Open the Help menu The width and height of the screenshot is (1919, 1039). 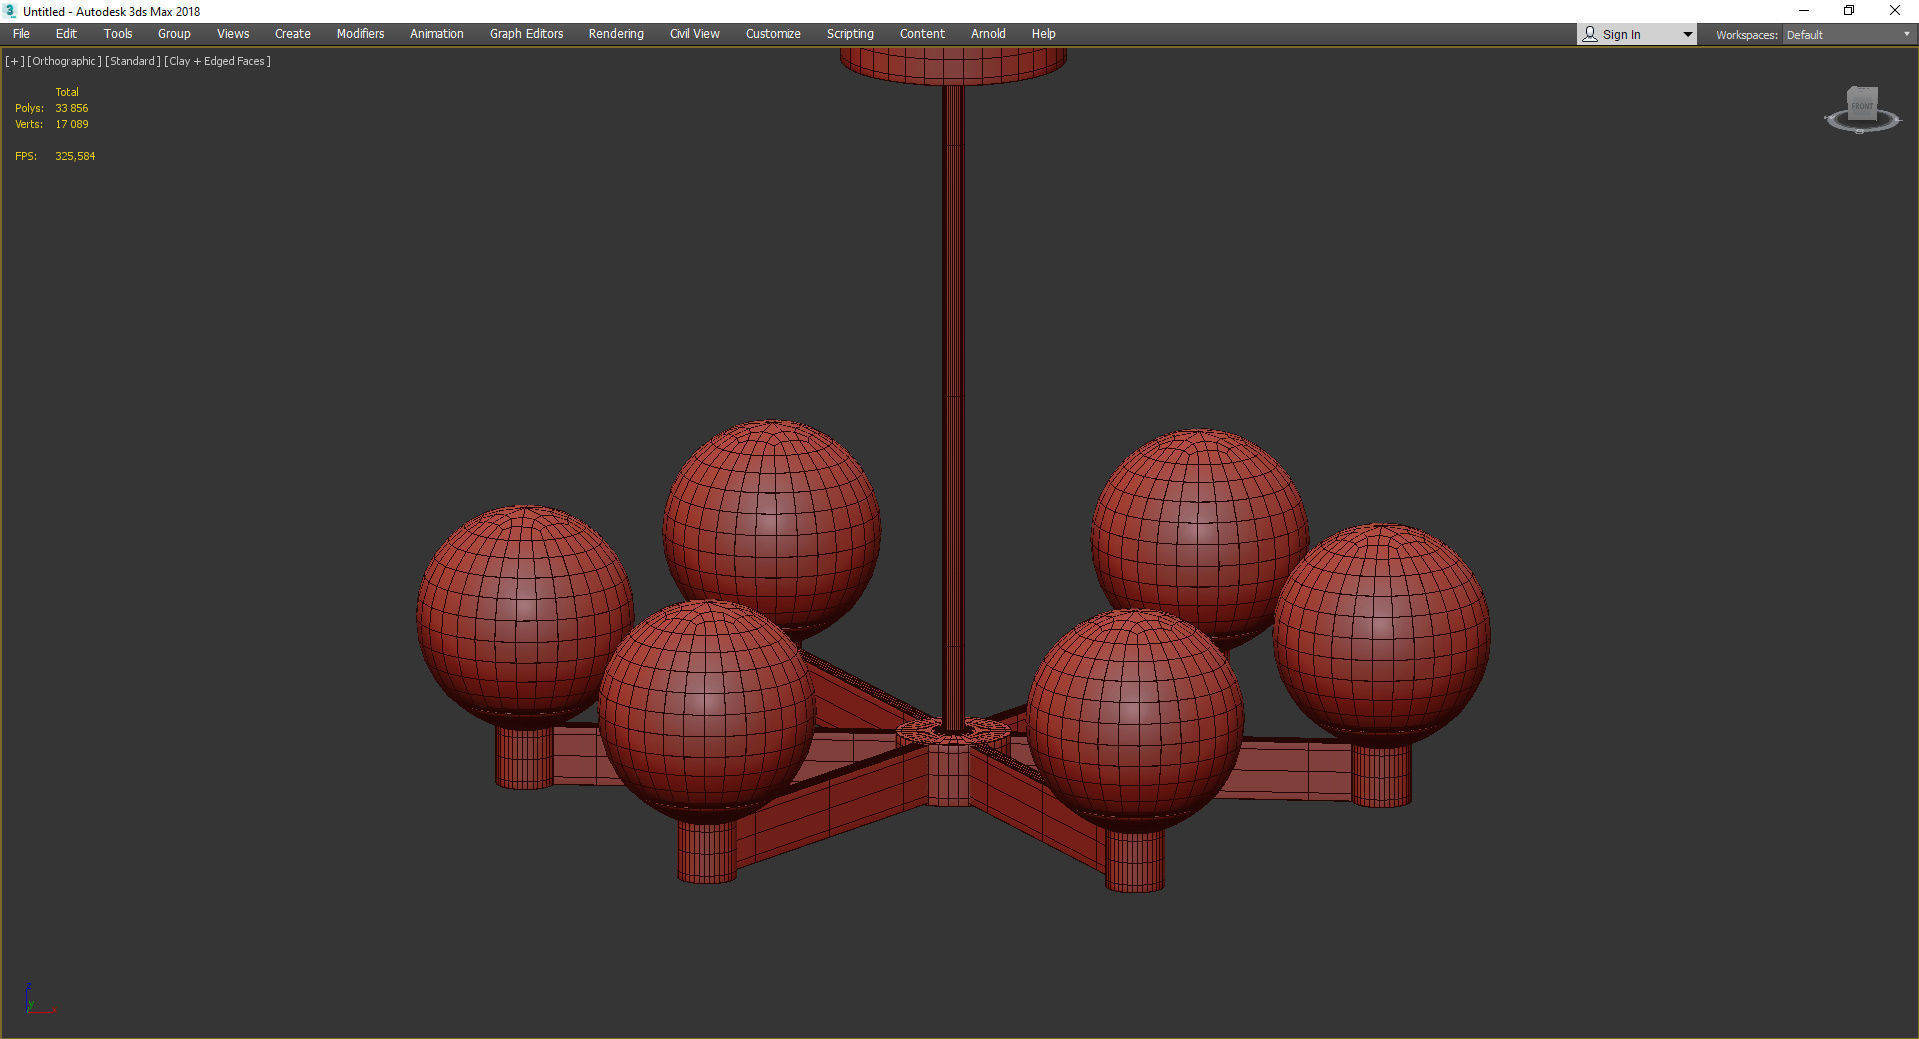point(1043,34)
